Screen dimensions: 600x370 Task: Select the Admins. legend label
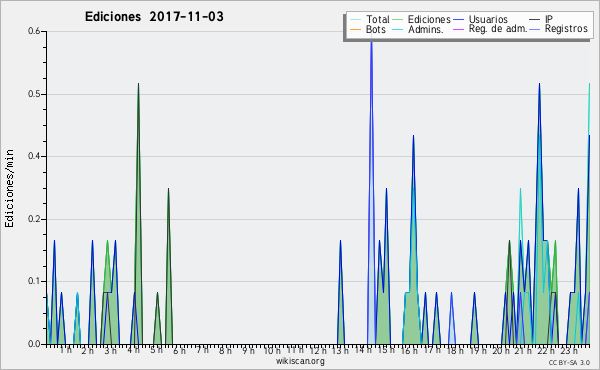tap(426, 29)
